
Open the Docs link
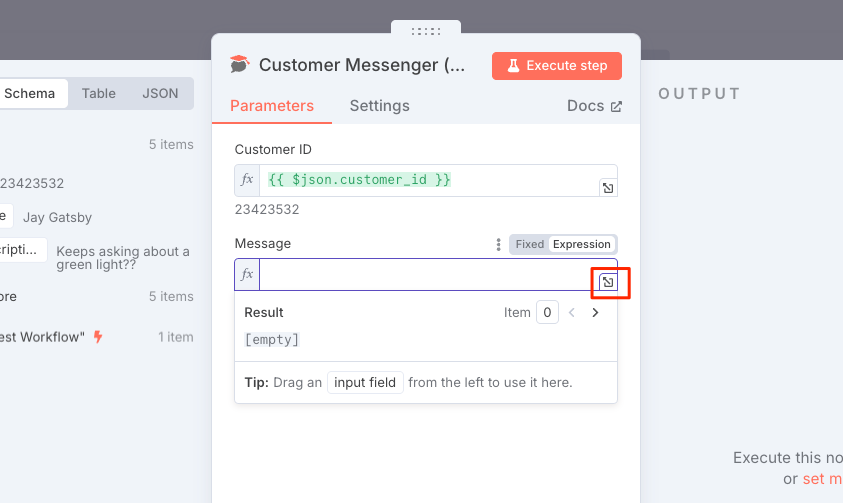click(594, 106)
